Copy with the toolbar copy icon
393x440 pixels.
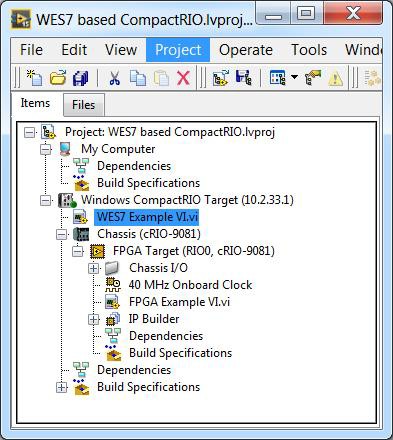[x=138, y=78]
